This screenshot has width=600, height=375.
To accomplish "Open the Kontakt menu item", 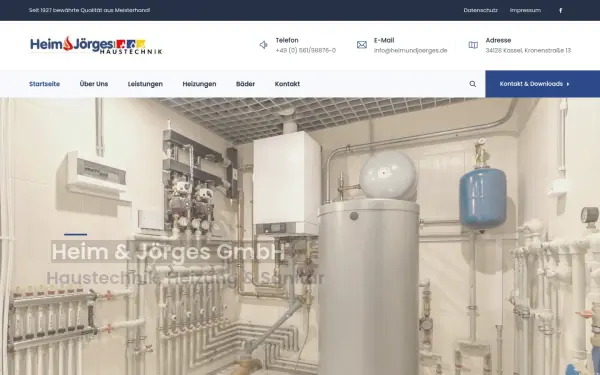I will click(x=287, y=84).
